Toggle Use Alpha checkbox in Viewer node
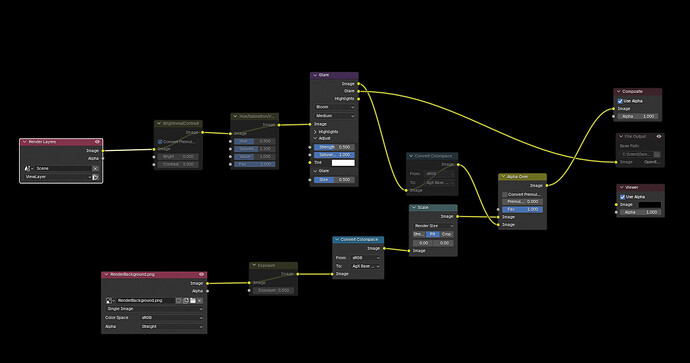This screenshot has width=690, height=363. point(622,197)
